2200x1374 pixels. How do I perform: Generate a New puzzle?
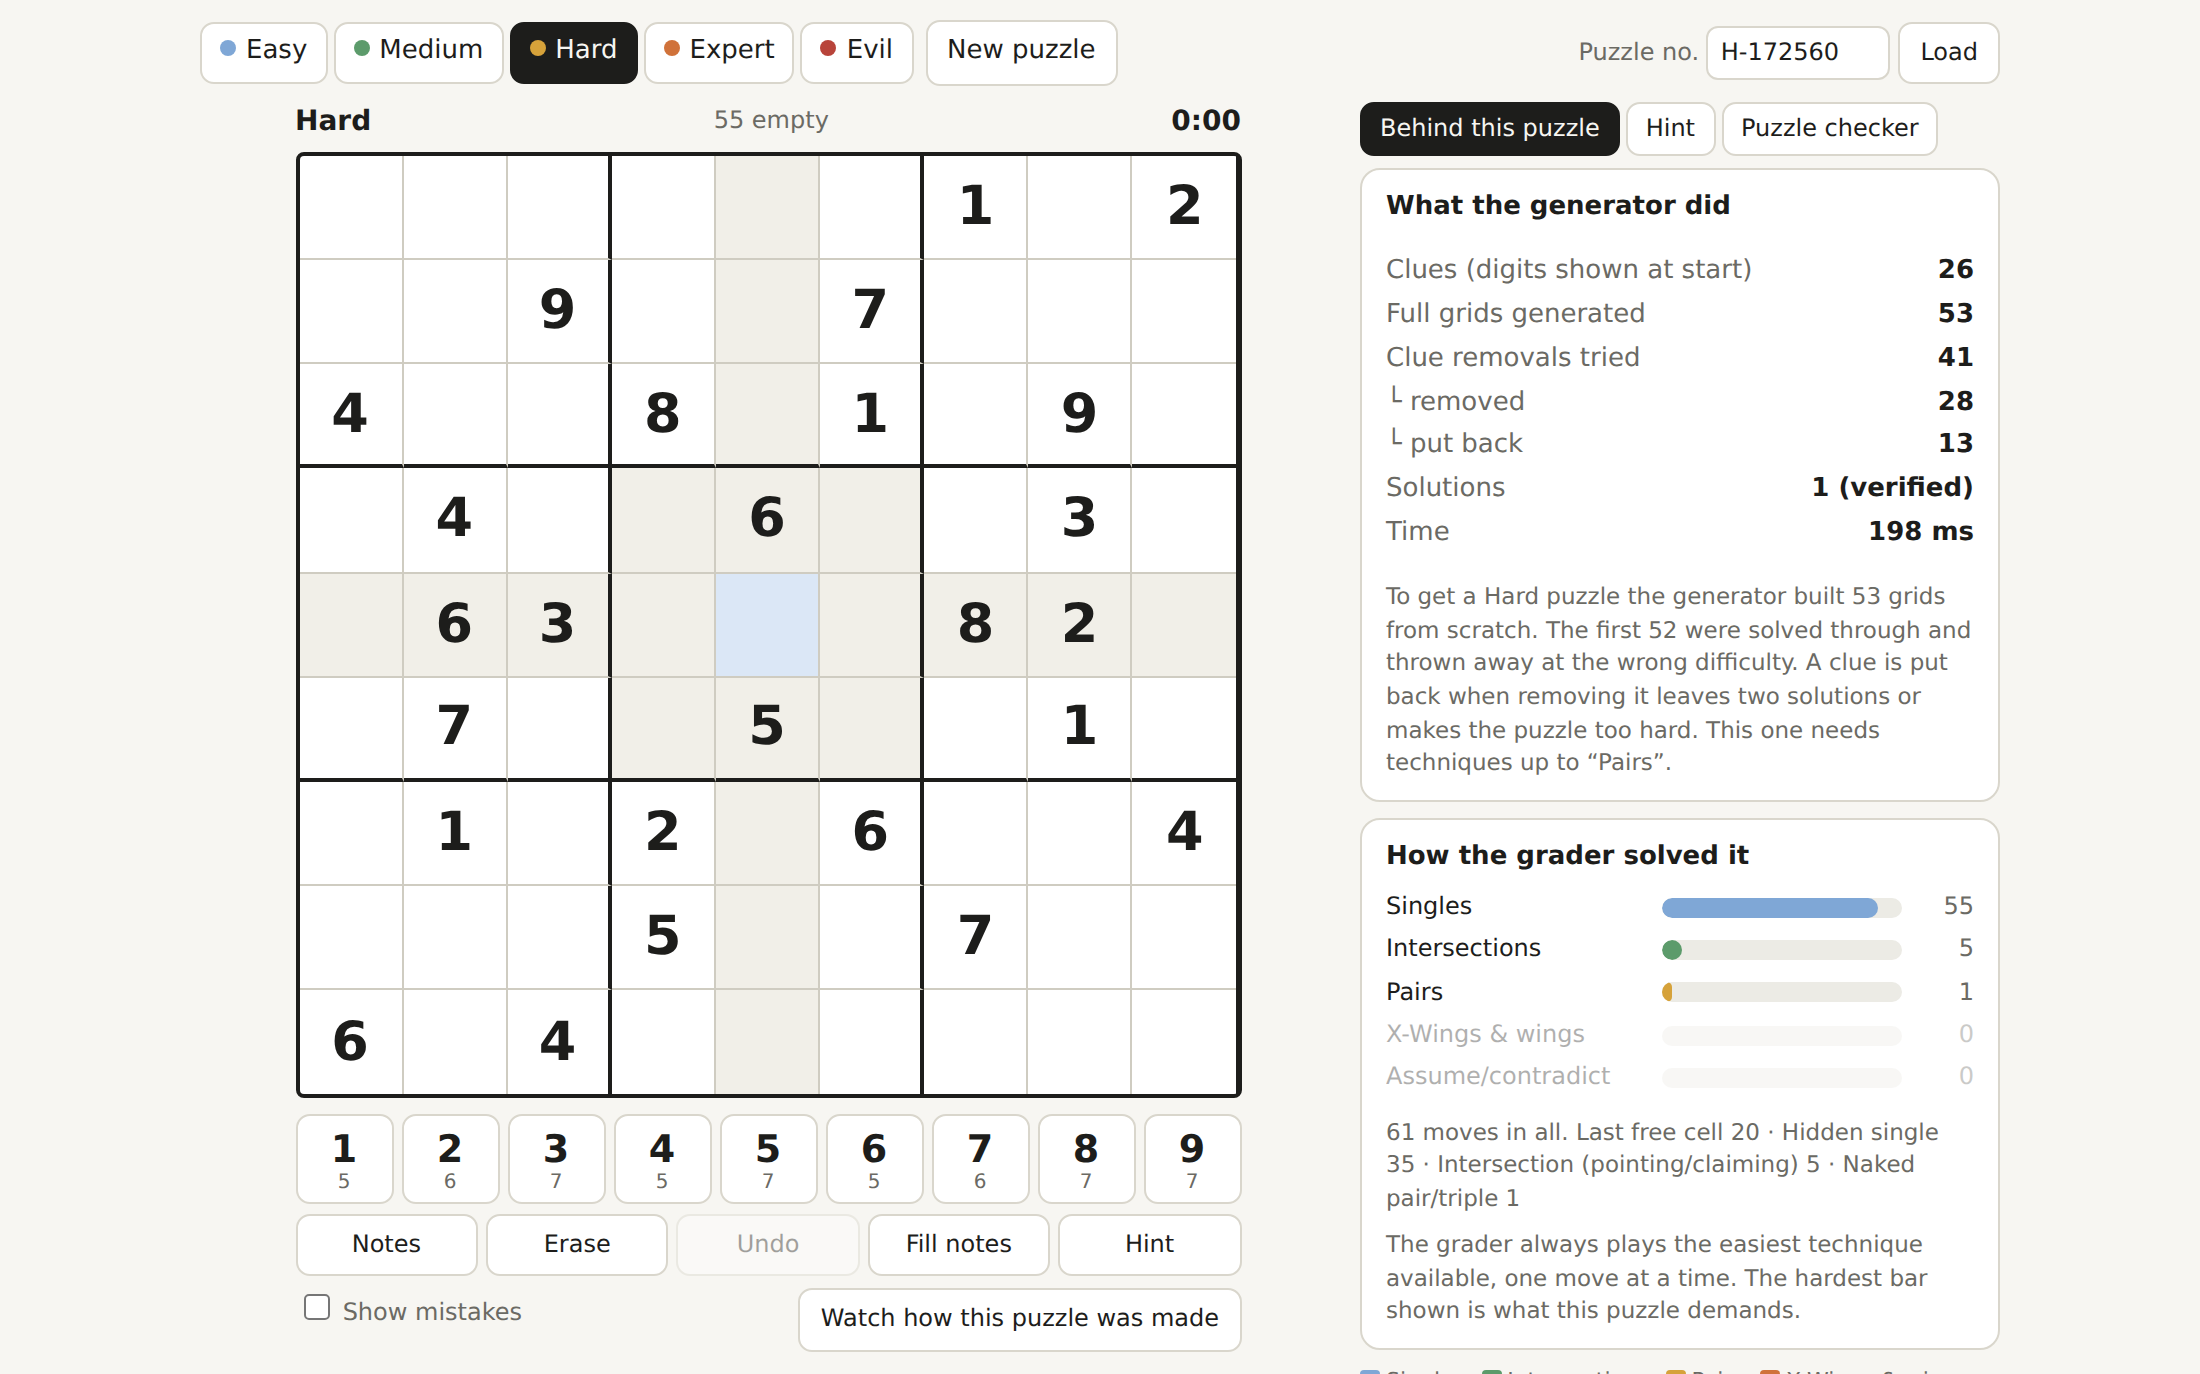[x=1021, y=51]
